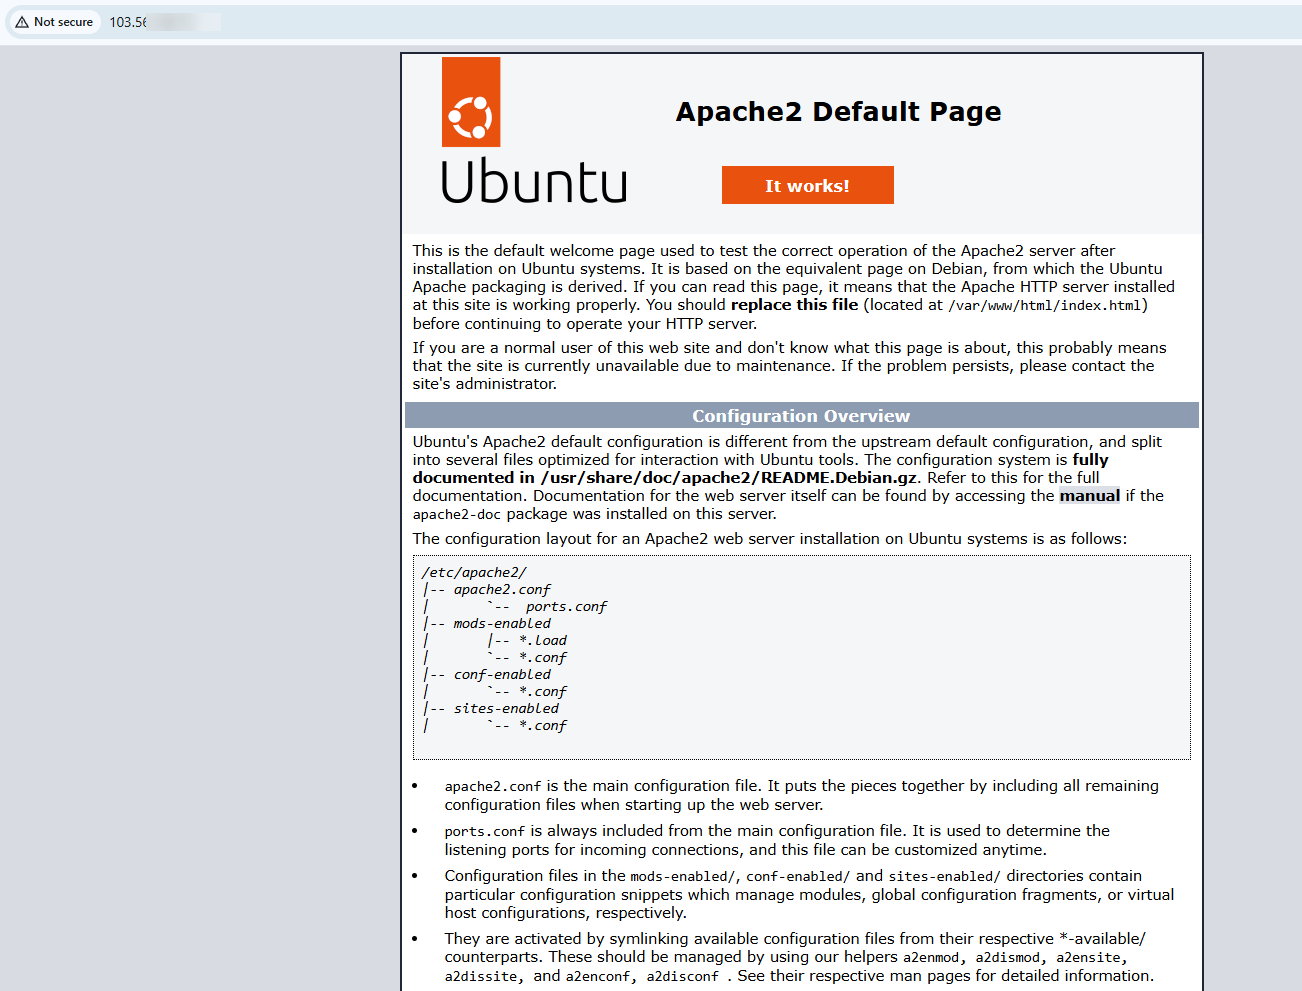This screenshot has height=991, width=1302.
Task: Click the Apache2 Default Page heading
Action: coord(838,112)
